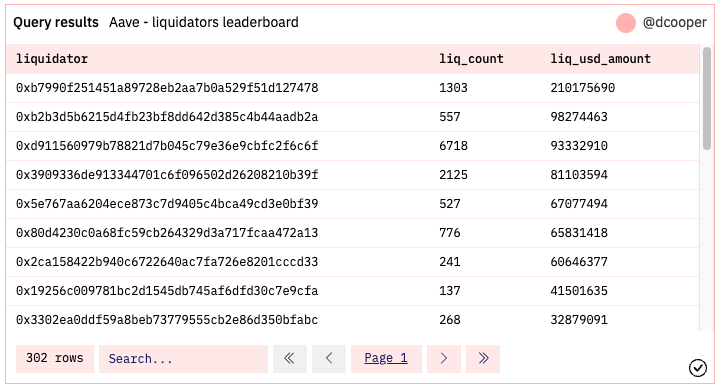The width and height of the screenshot is (722, 388).
Task: Sort by the liquidator column header
Action: [x=52, y=59]
